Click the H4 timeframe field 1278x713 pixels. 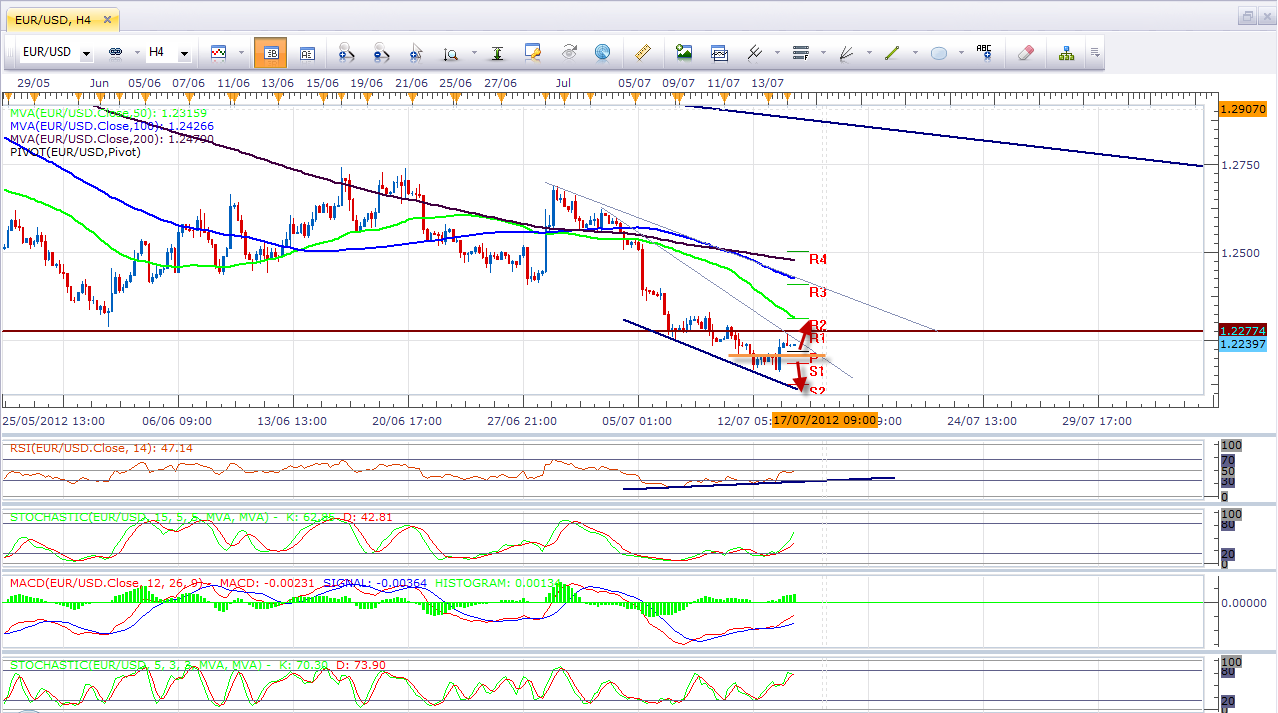tap(168, 52)
